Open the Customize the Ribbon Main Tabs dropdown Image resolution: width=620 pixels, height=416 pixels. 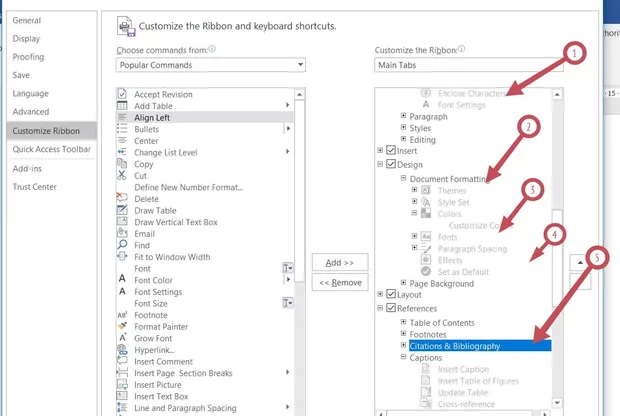coord(469,65)
